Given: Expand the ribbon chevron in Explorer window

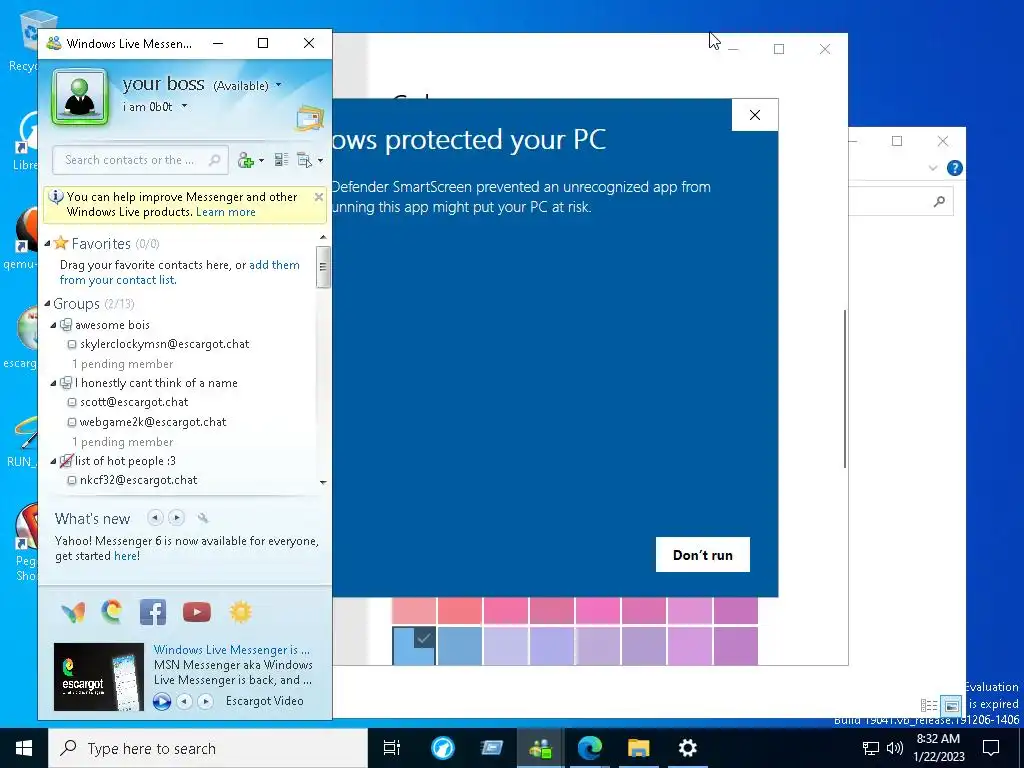Looking at the screenshot, I should [x=933, y=168].
